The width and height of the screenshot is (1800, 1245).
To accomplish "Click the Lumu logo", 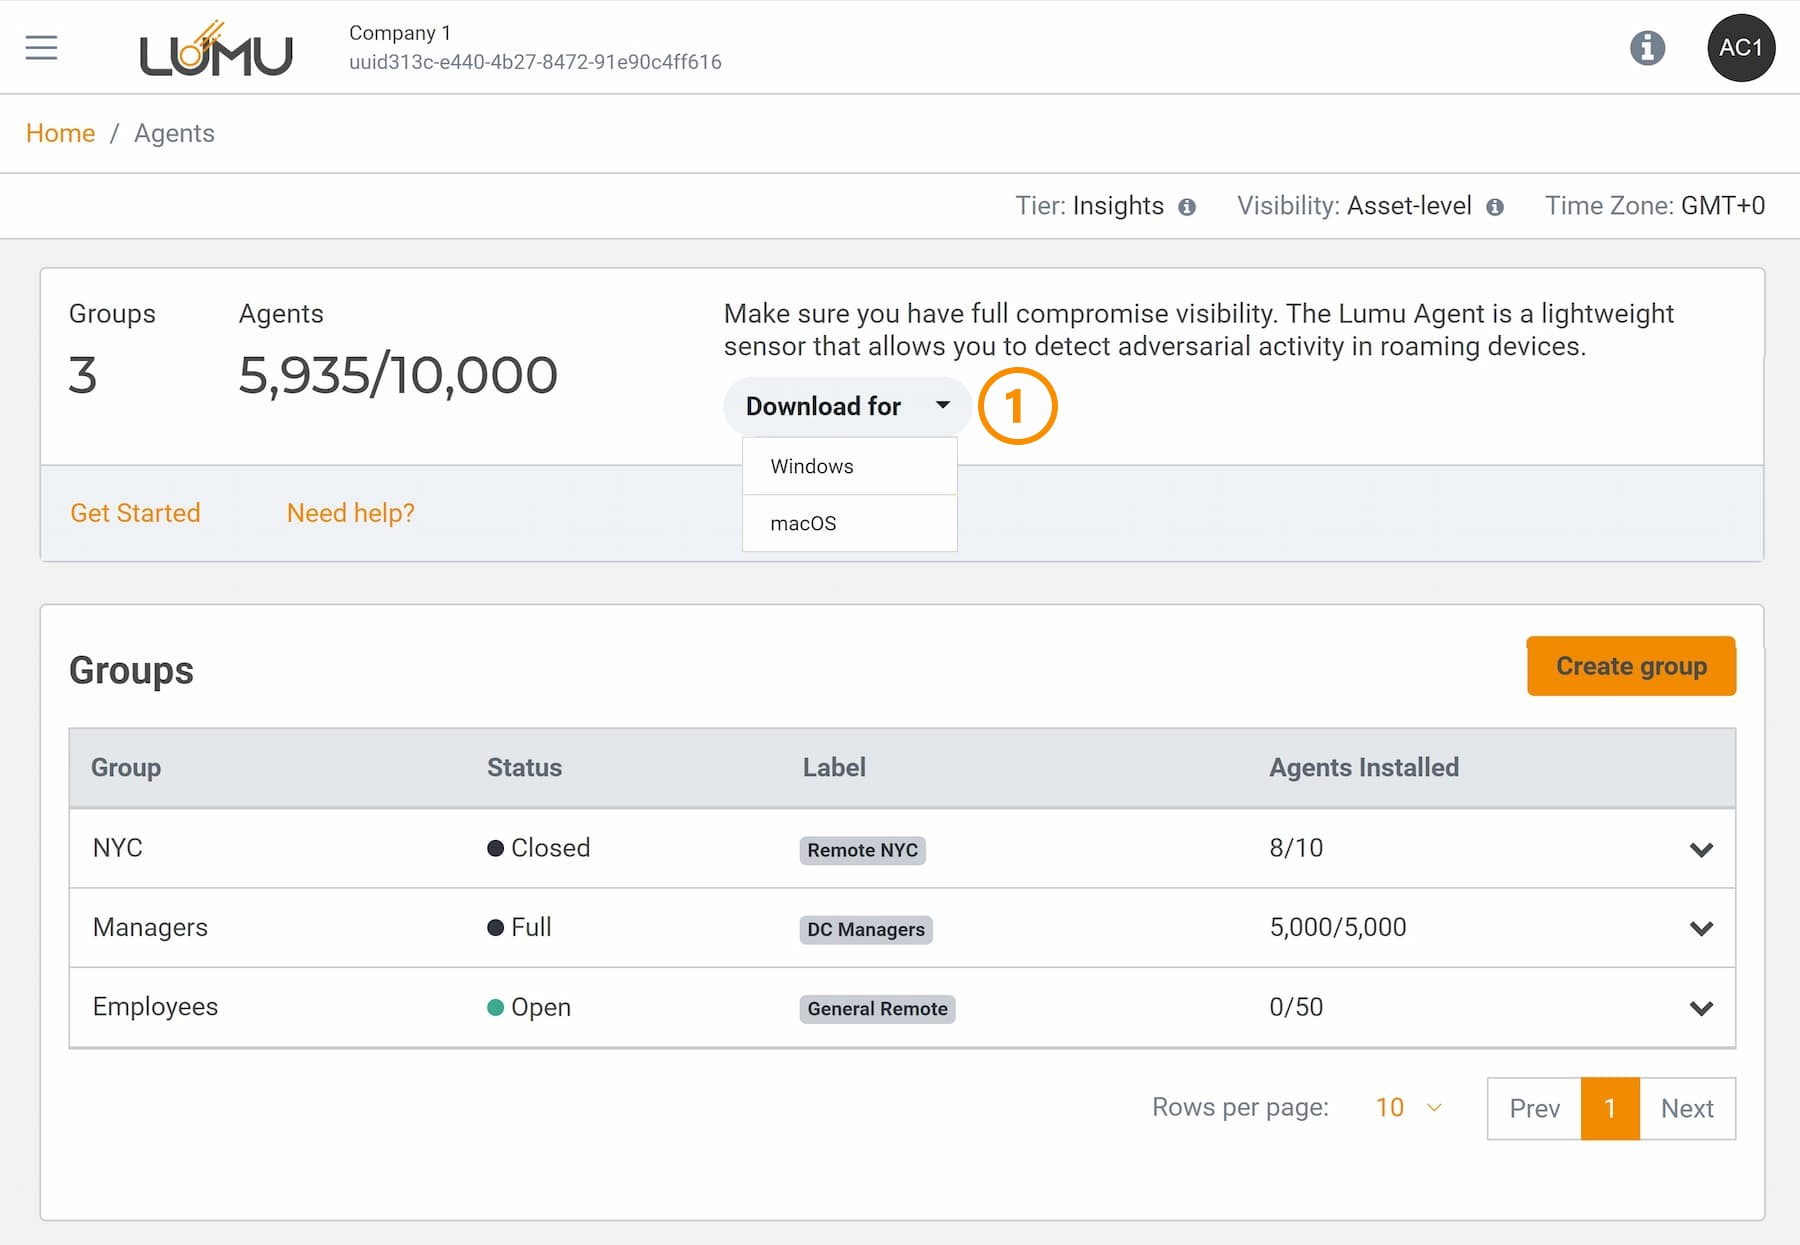I will pyautogui.click(x=216, y=50).
